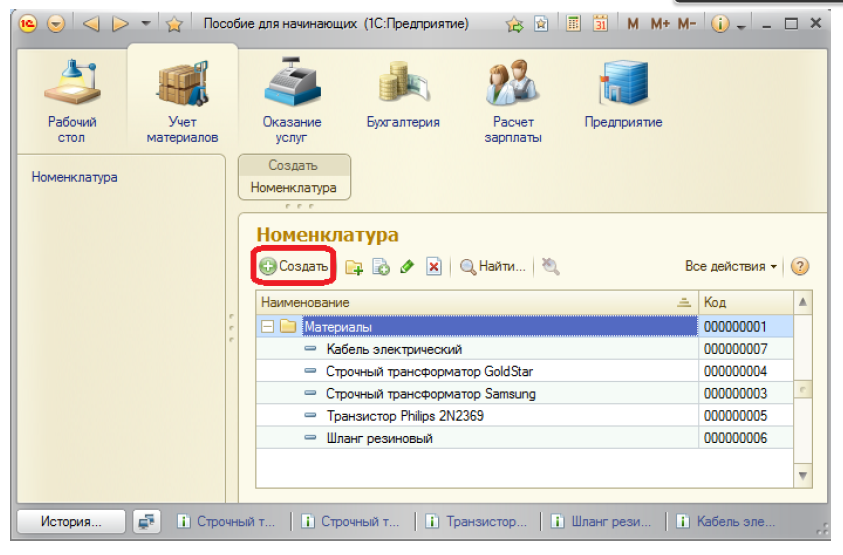843x555 pixels.
Task: Click the Номенклатура list heading
Action: pyautogui.click(x=327, y=235)
